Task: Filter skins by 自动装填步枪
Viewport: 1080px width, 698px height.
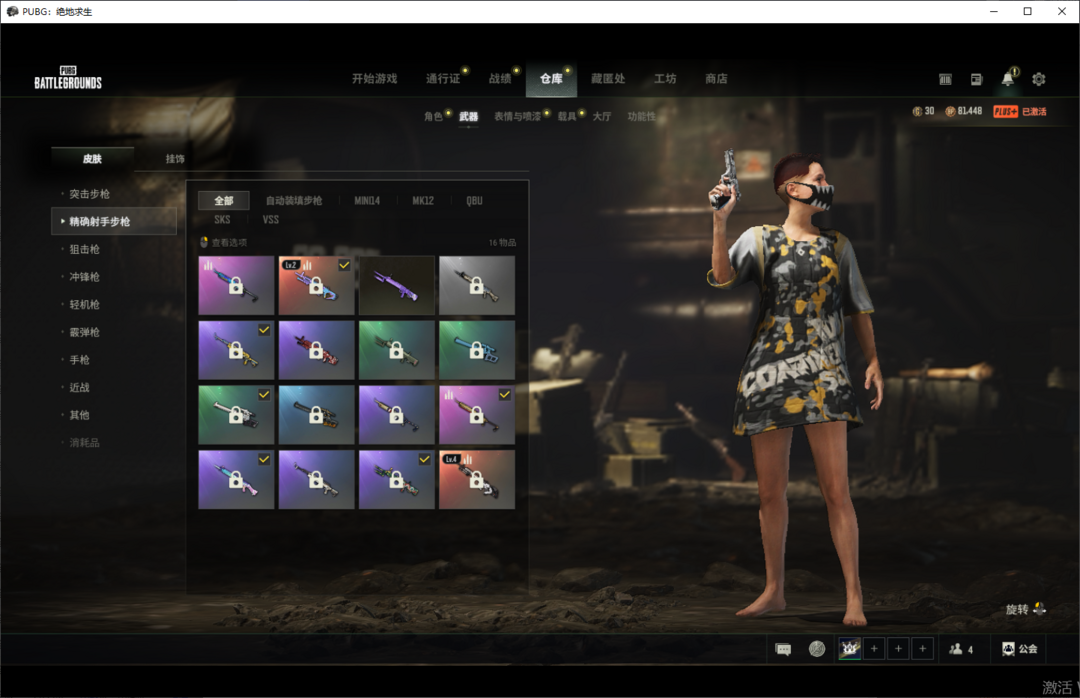Action: (294, 201)
